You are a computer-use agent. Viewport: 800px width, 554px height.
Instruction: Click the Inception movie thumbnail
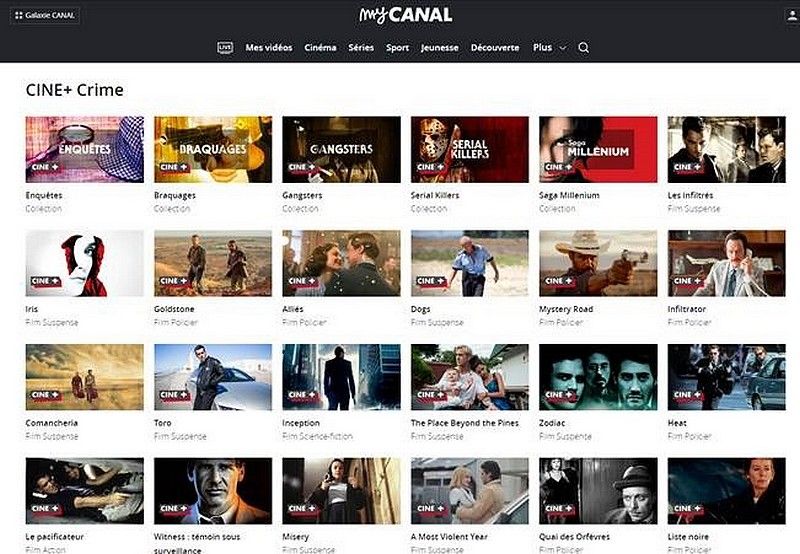pos(341,377)
